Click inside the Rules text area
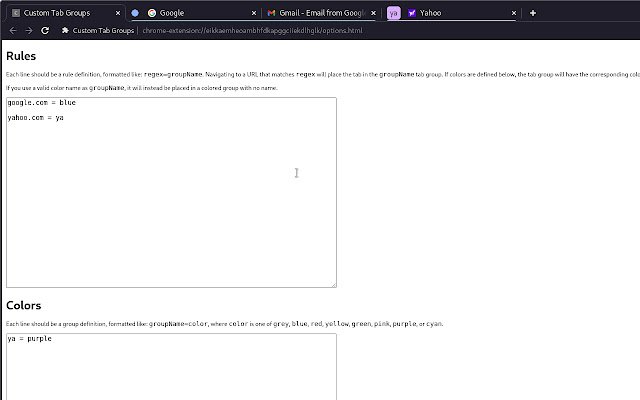 [x=171, y=192]
